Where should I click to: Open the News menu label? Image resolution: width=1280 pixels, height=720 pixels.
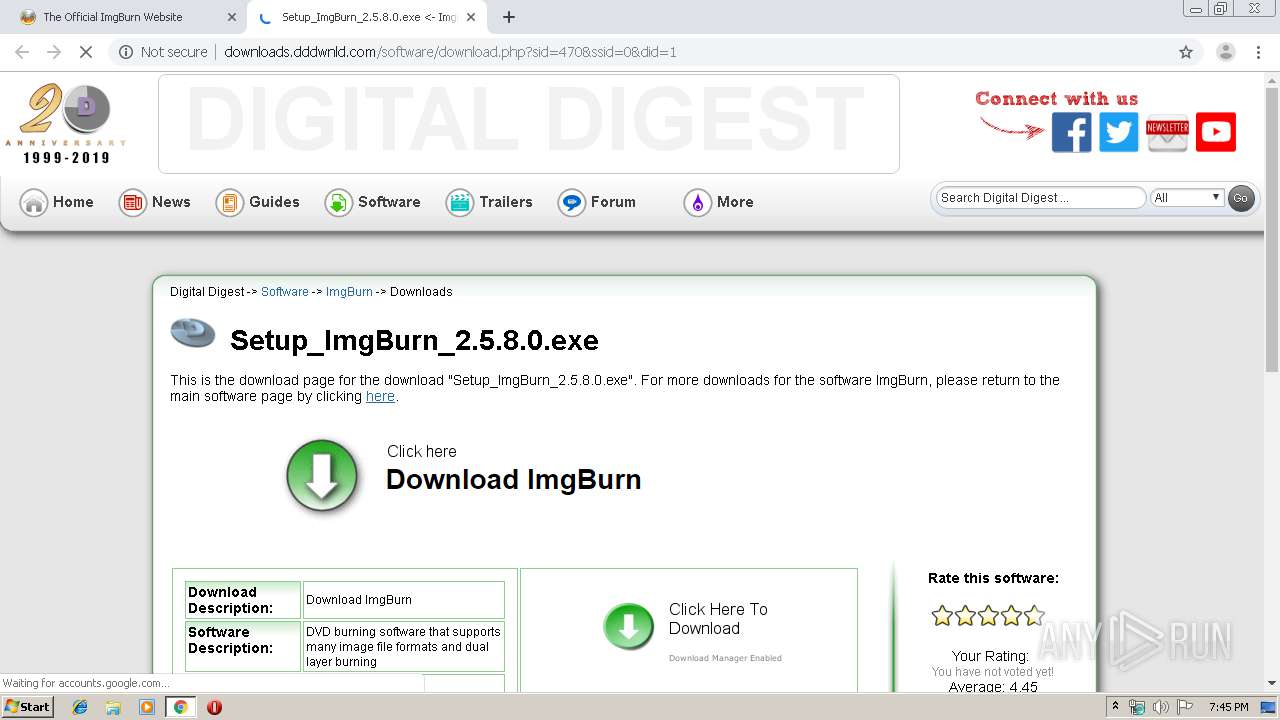click(171, 202)
